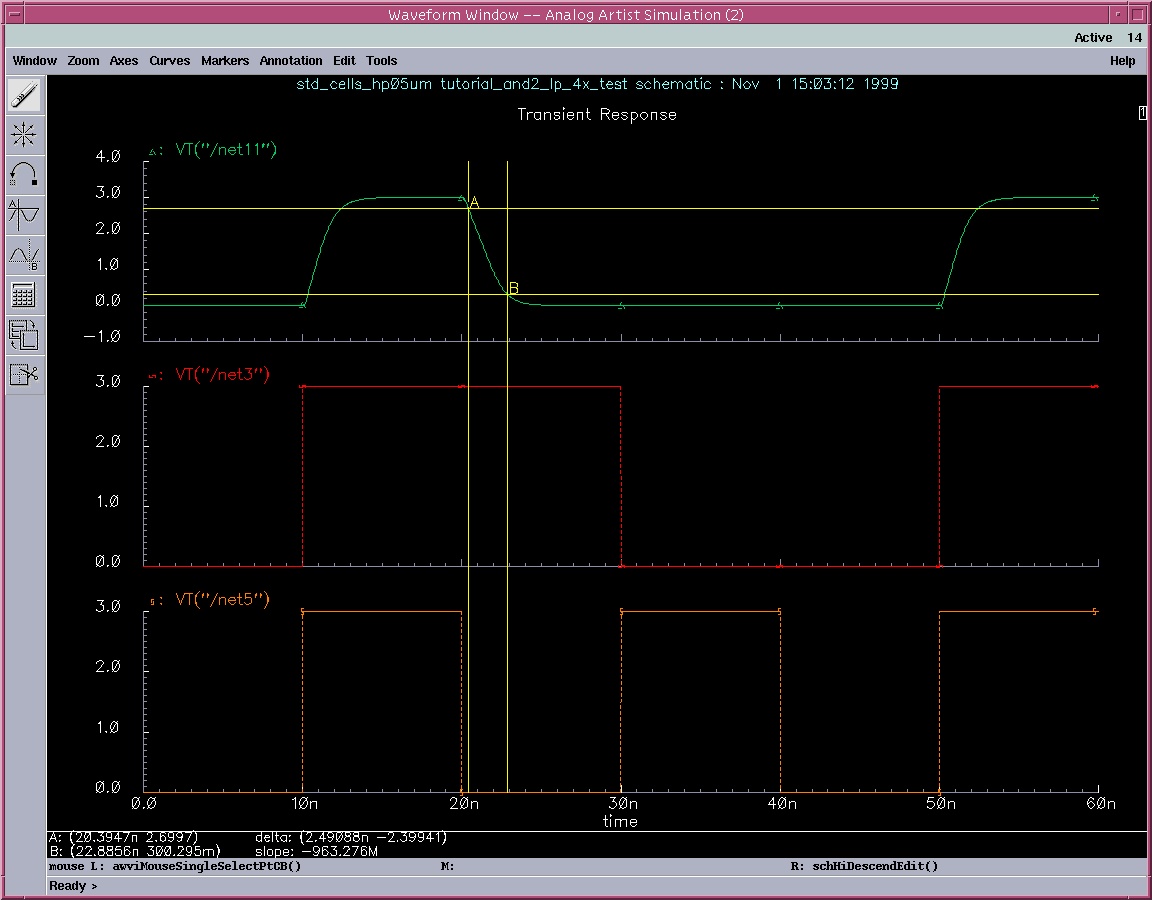Click the pencil eraser icon in left toolbar
Screen dimensions: 1152x900
[x=24, y=95]
